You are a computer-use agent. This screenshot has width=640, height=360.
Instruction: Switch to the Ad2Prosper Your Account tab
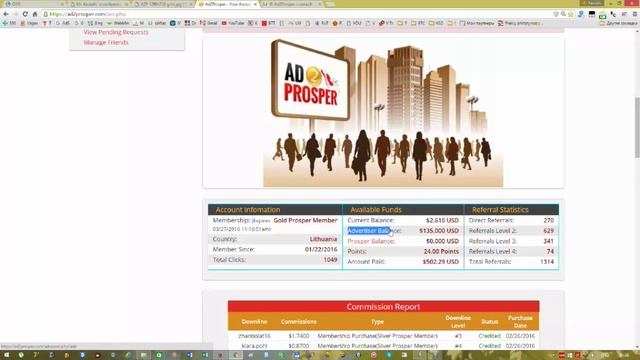(227, 4)
